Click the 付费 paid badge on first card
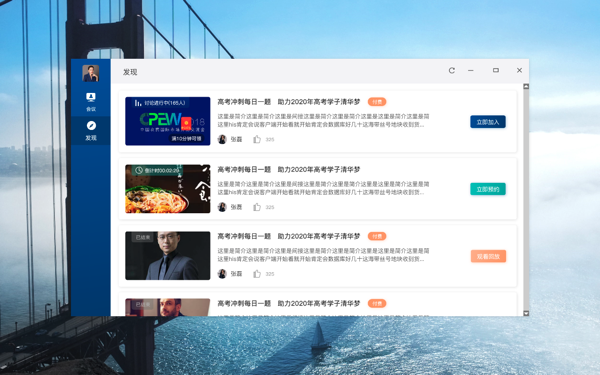This screenshot has height=375, width=600. pyautogui.click(x=377, y=102)
